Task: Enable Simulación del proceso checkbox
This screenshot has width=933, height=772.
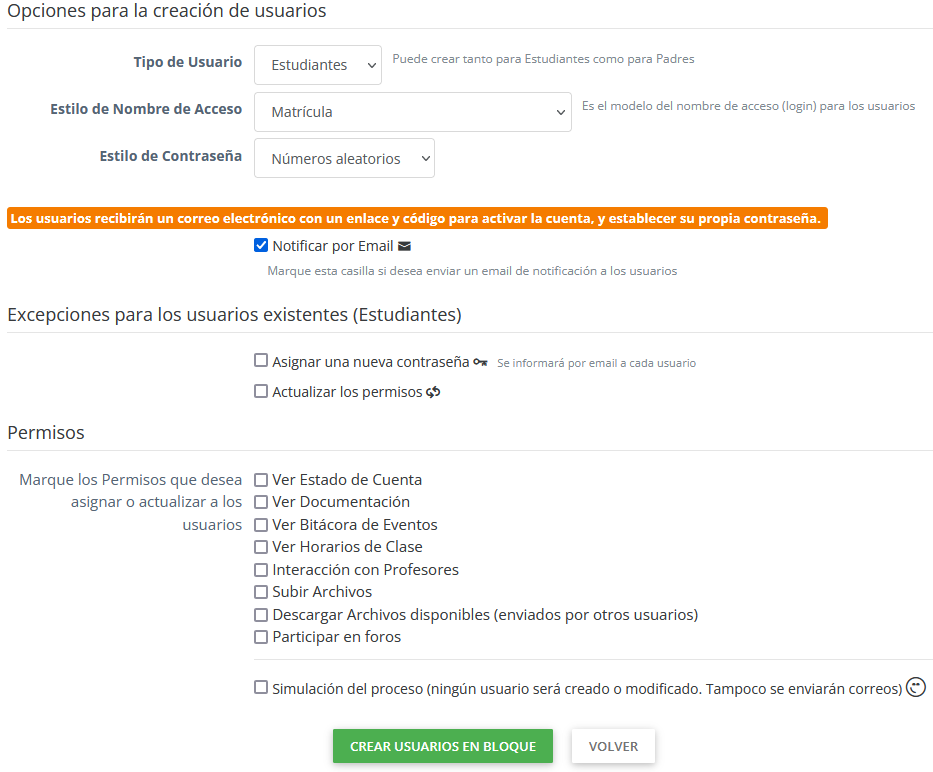Action: [261, 688]
